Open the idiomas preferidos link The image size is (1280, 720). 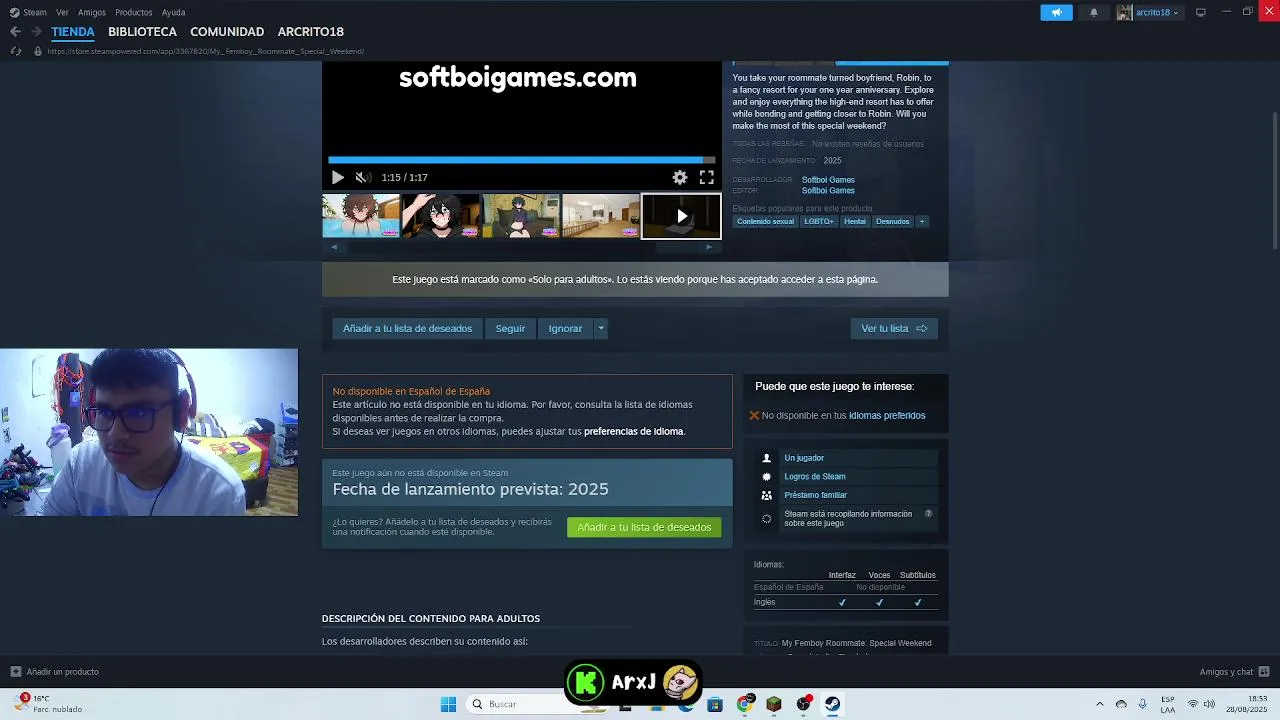[887, 415]
